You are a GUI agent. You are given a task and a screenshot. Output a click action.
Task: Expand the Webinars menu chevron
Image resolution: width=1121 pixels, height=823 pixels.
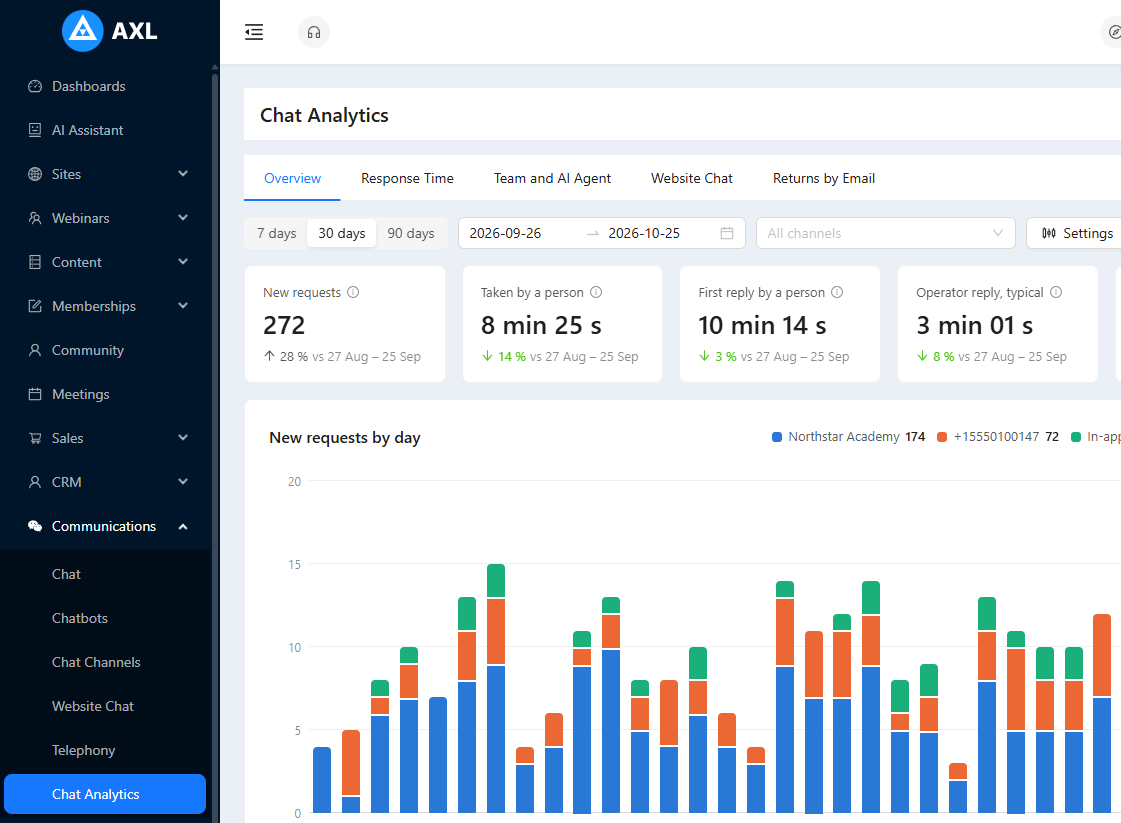pos(183,217)
